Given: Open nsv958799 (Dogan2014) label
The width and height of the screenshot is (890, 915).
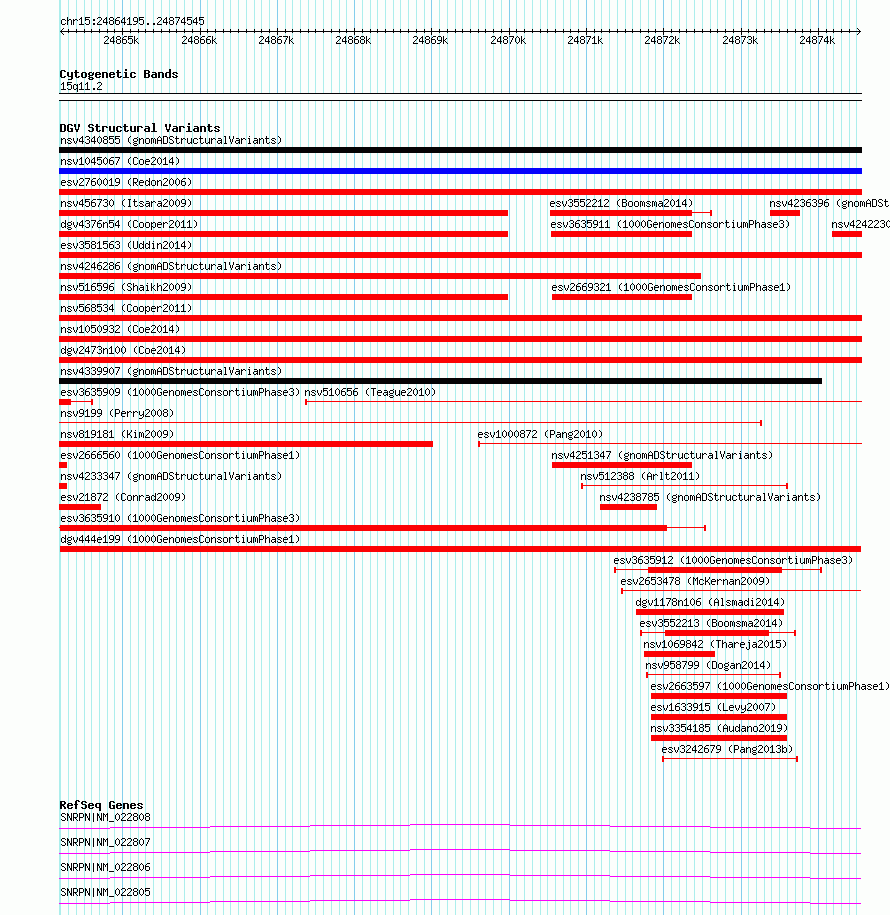Looking at the screenshot, I should click(708, 665).
